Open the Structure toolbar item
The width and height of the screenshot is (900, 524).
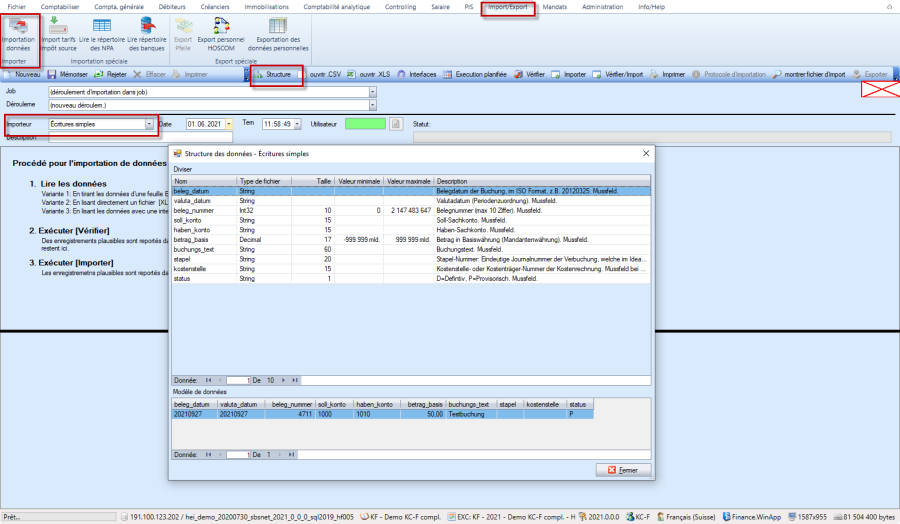point(273,74)
